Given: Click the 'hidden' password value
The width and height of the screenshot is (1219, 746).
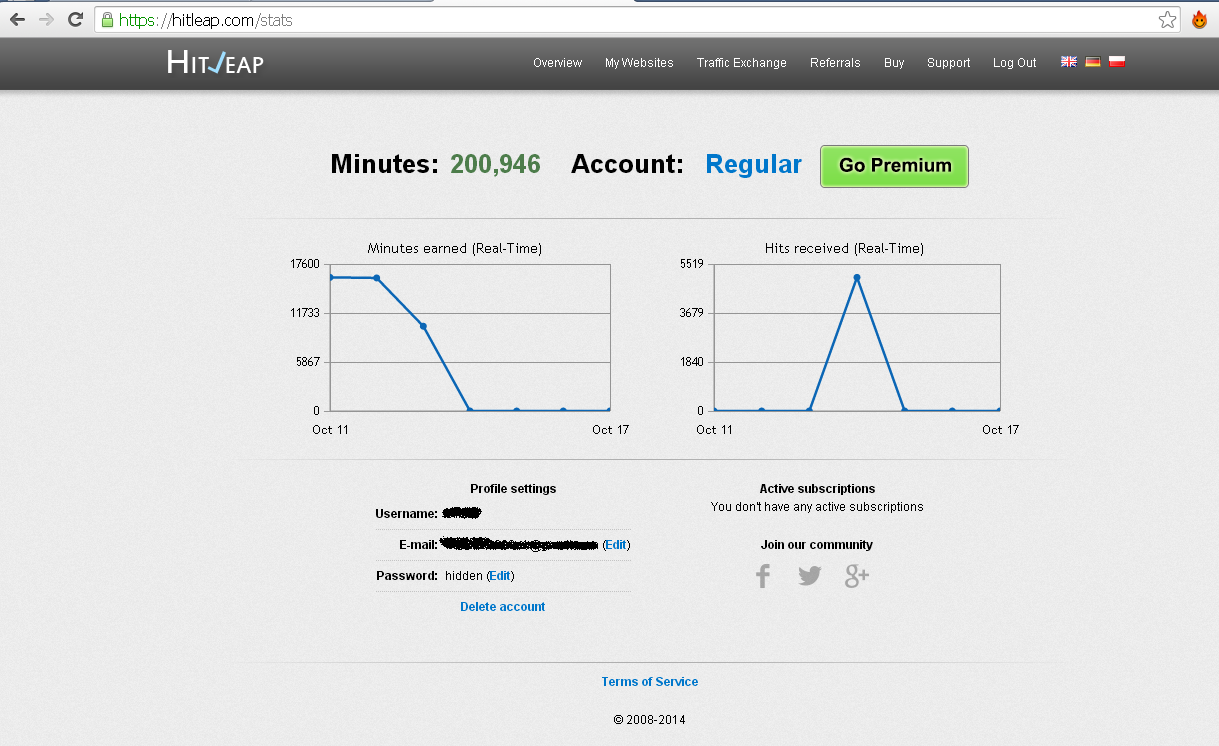Looking at the screenshot, I should [464, 576].
